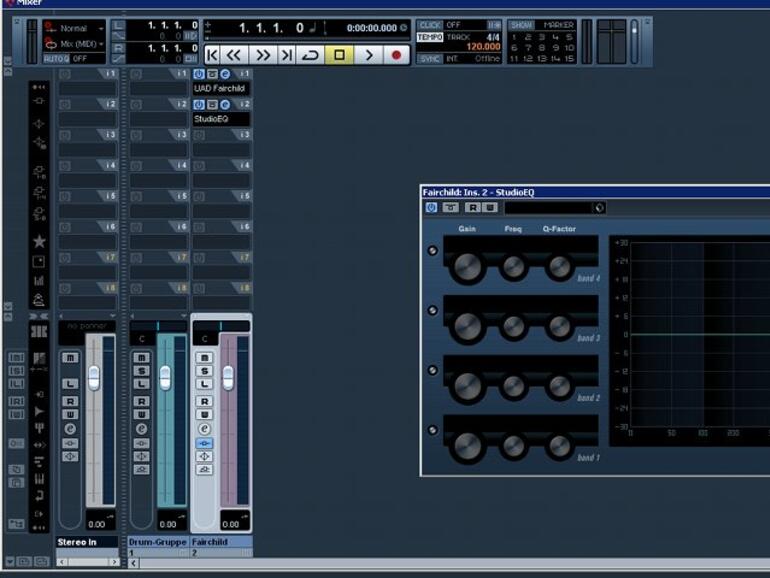This screenshot has height=578, width=770.
Task: Click the TEMPO track button
Action: 430,37
